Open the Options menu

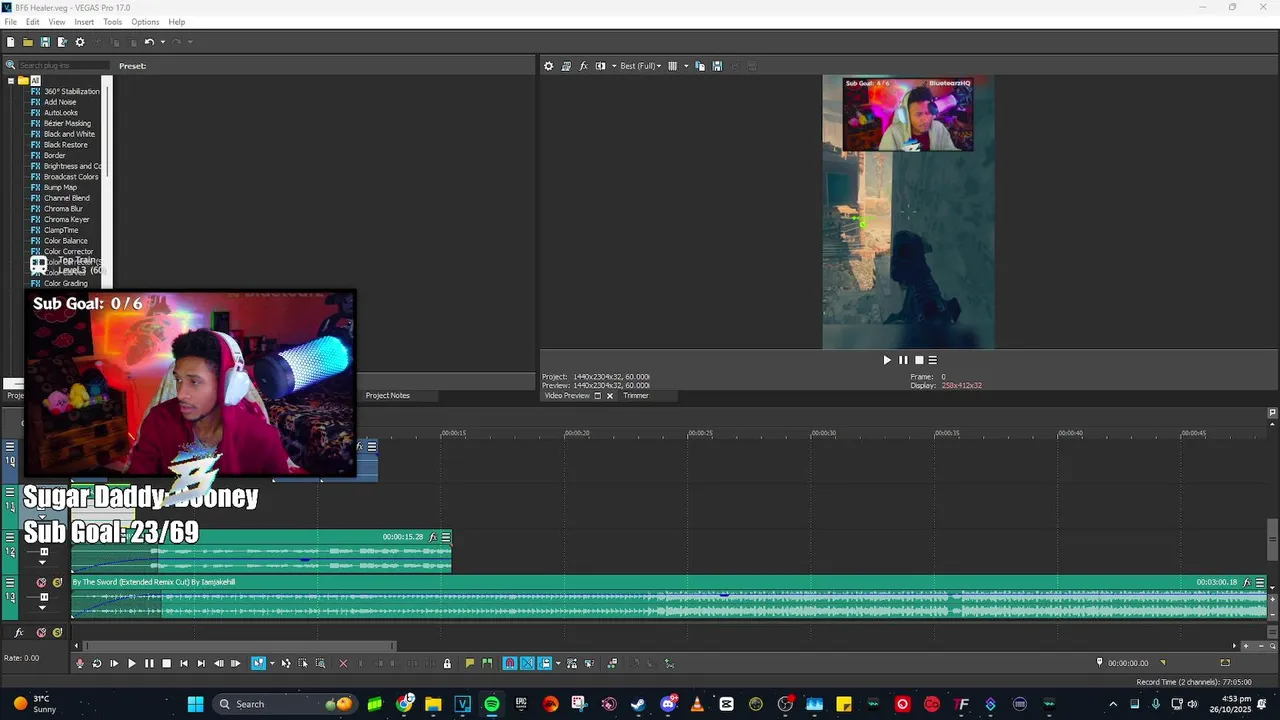(x=145, y=22)
